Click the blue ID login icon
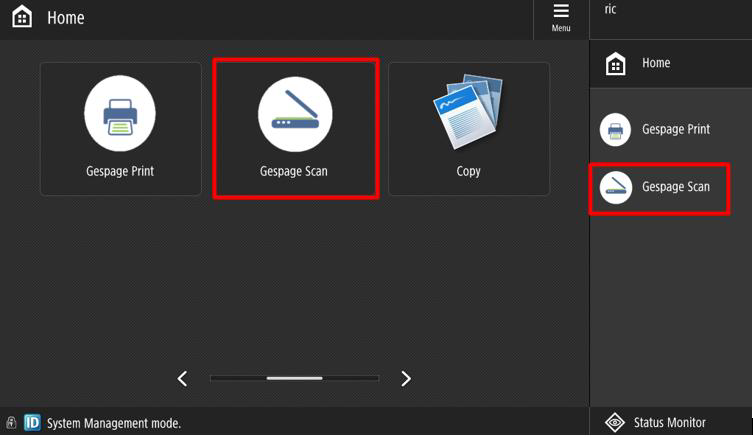Viewport: 753px width, 437px height. 32,423
